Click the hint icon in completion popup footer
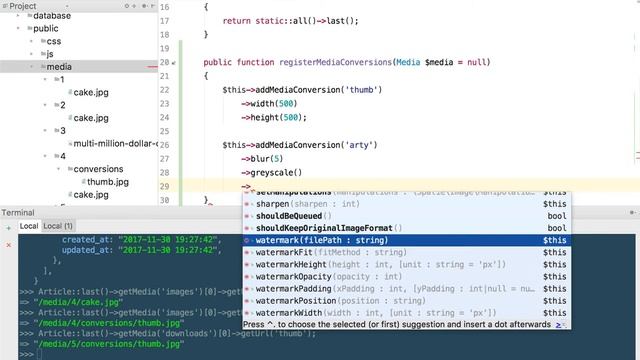This screenshot has height=360, width=640. 558,325
